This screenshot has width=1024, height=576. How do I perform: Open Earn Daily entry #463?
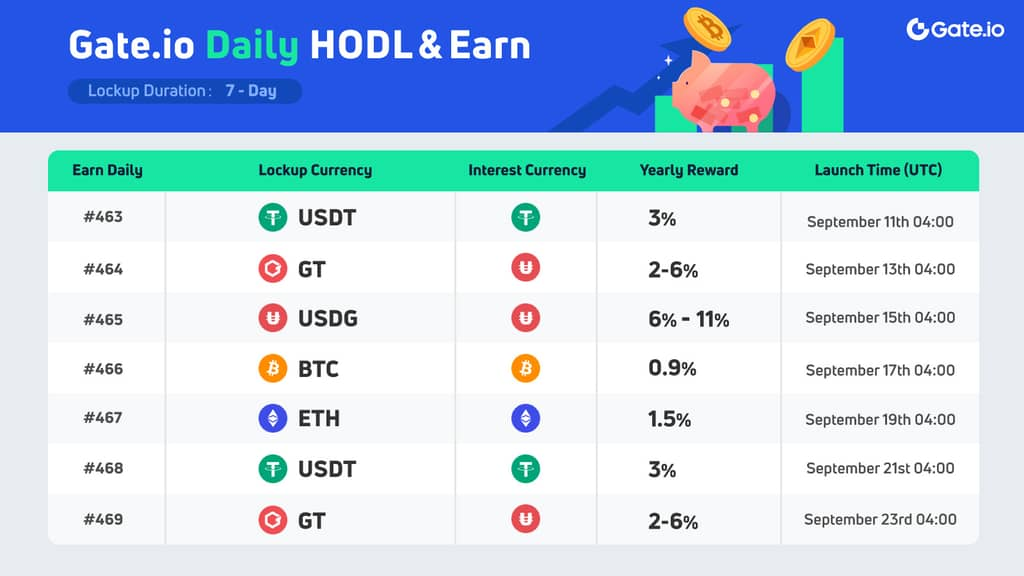[104, 217]
